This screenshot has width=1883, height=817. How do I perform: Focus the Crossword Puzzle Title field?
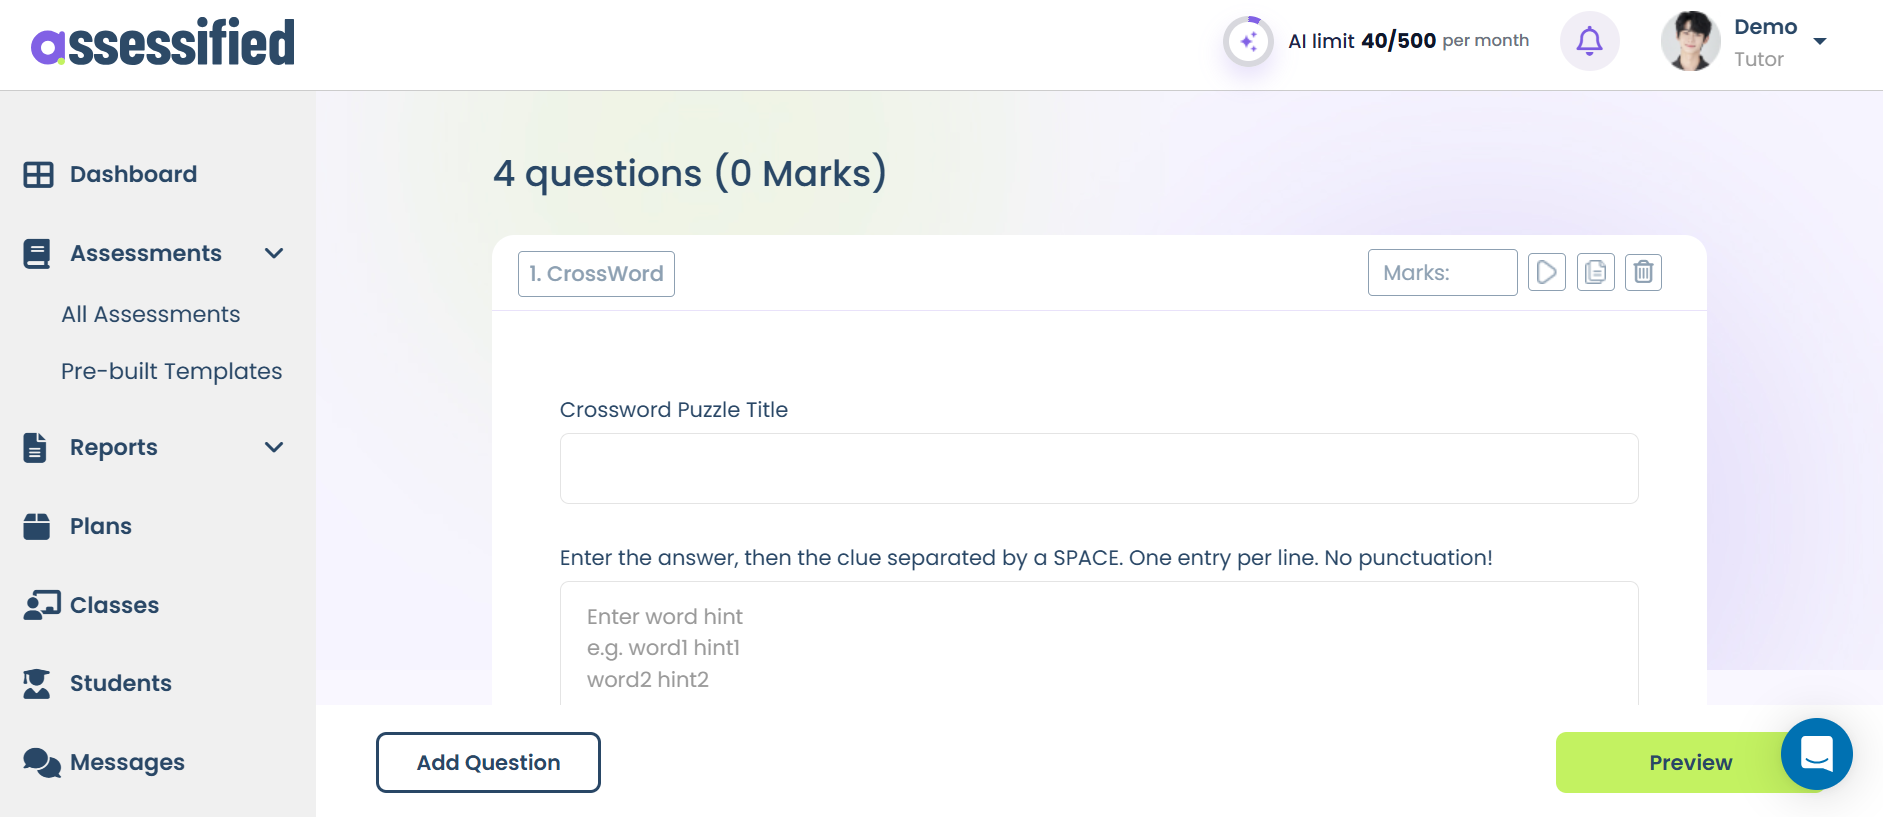tap(1098, 468)
